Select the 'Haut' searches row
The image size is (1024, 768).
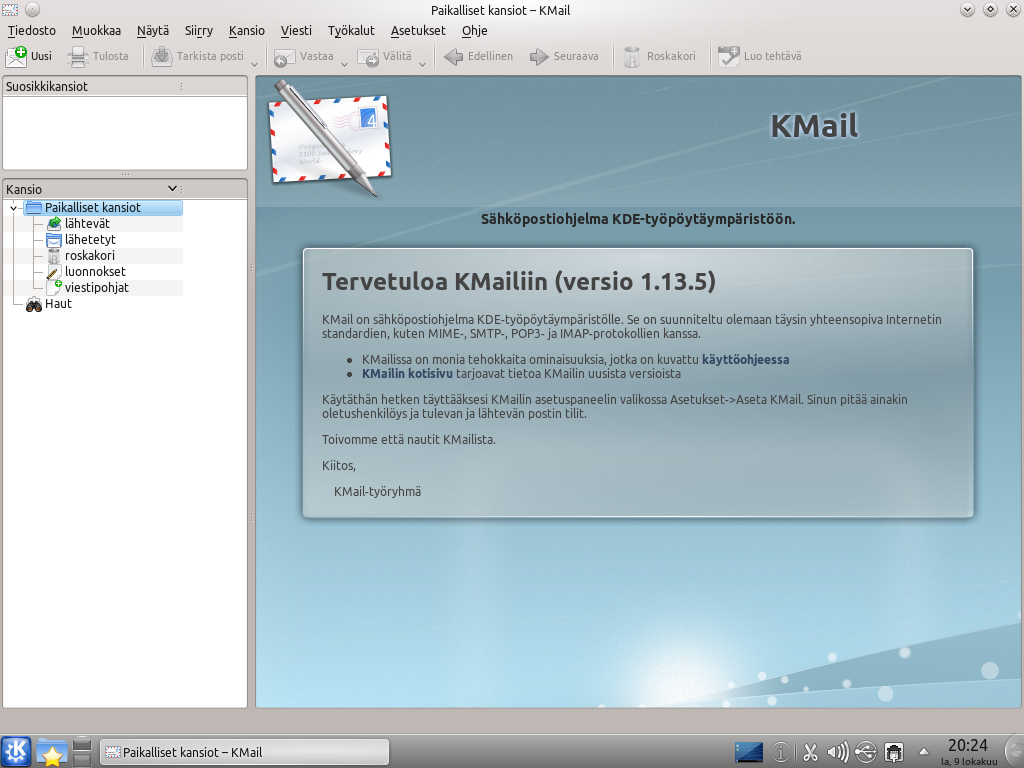(x=58, y=304)
